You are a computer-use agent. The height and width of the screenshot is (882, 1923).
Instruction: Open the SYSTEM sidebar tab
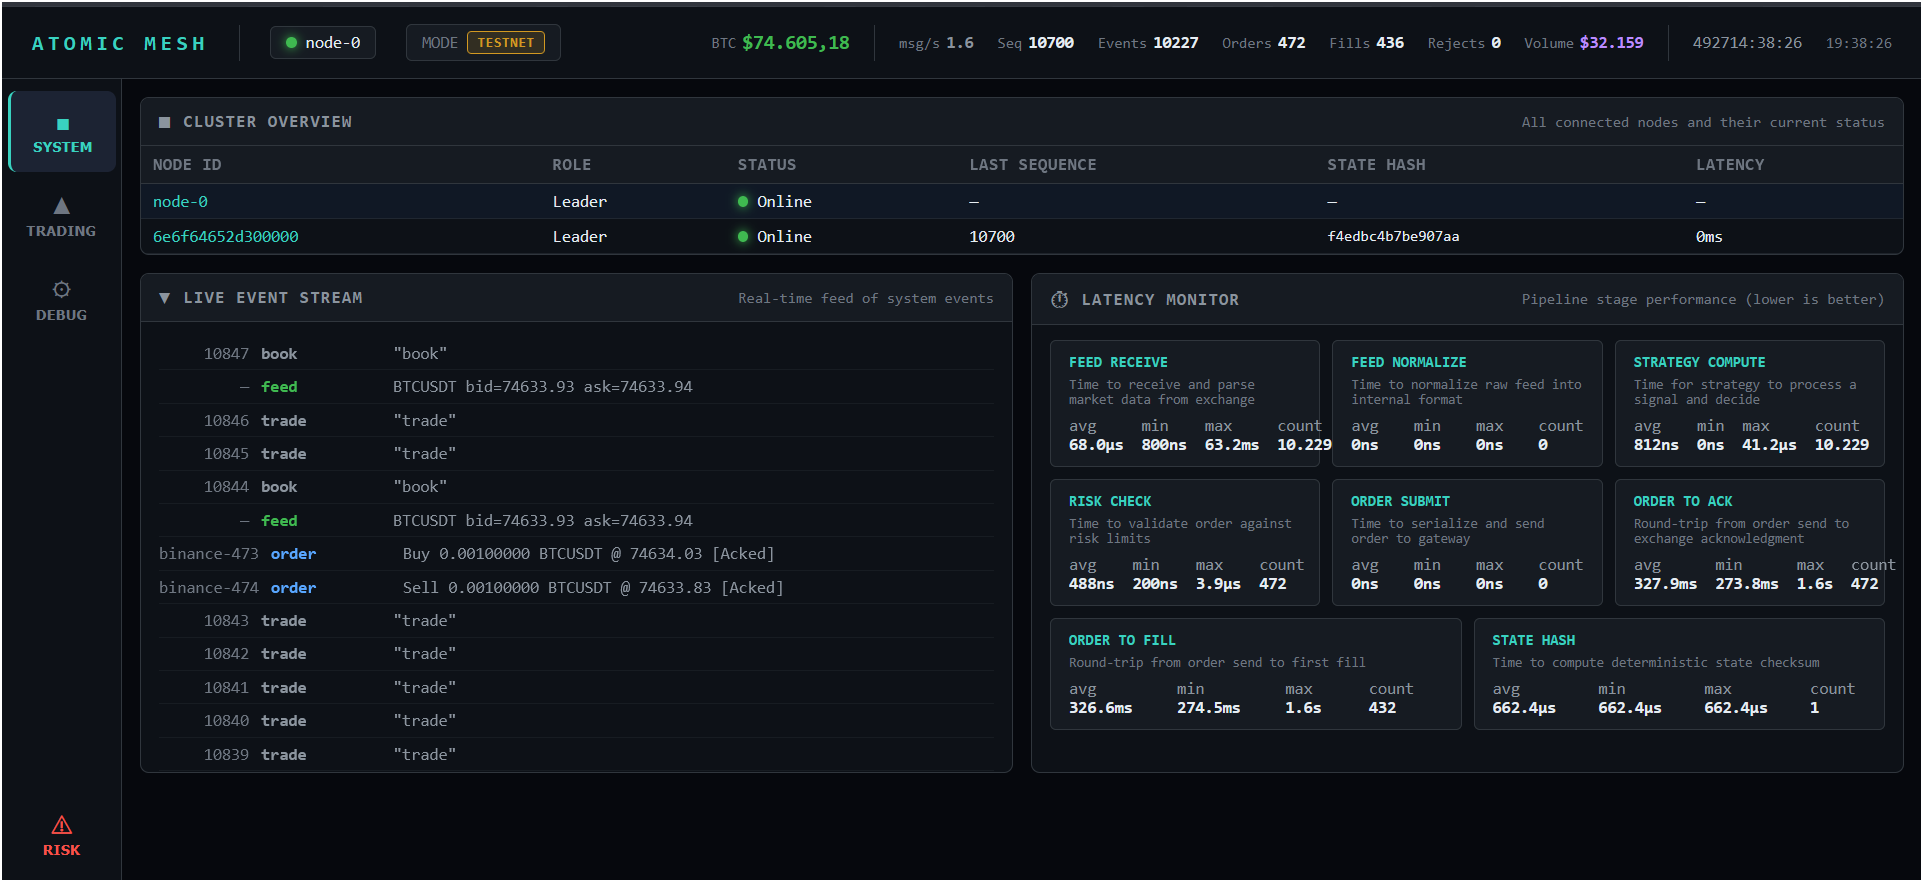pos(62,132)
